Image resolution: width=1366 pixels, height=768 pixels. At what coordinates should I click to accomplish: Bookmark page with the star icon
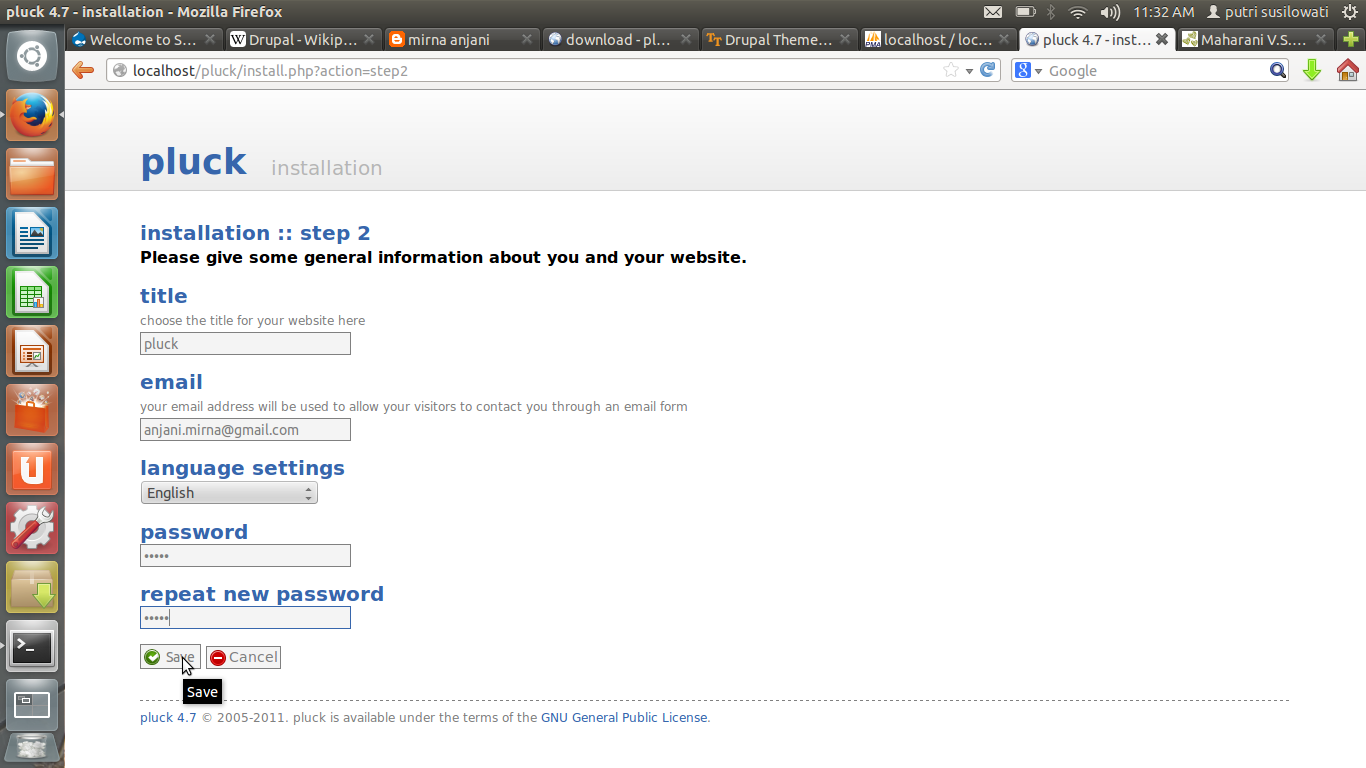[950, 70]
